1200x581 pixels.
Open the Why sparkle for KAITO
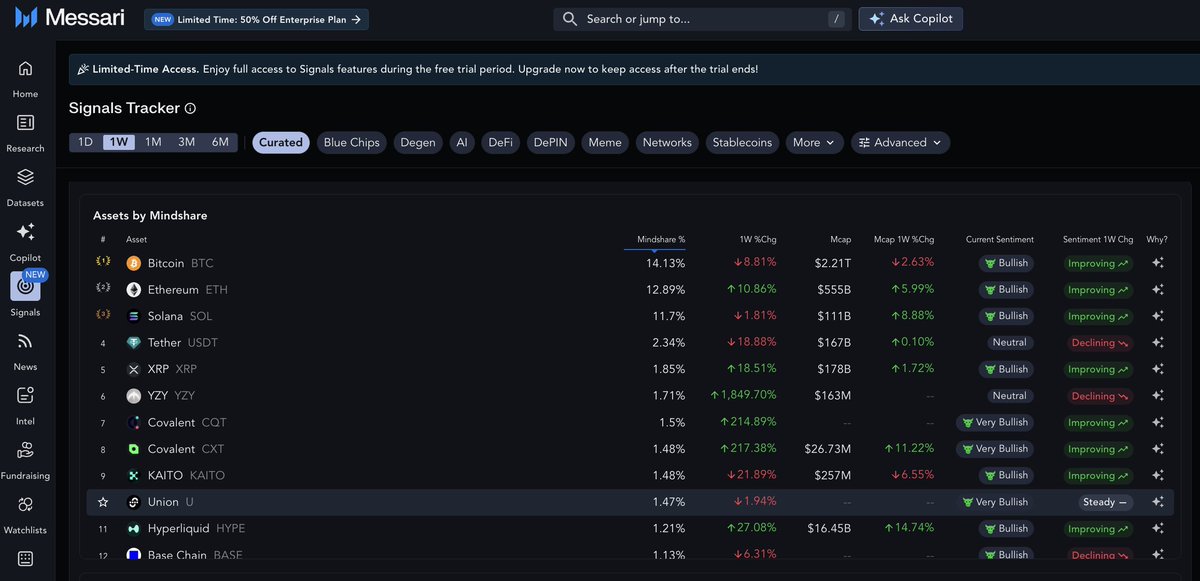click(x=1157, y=475)
